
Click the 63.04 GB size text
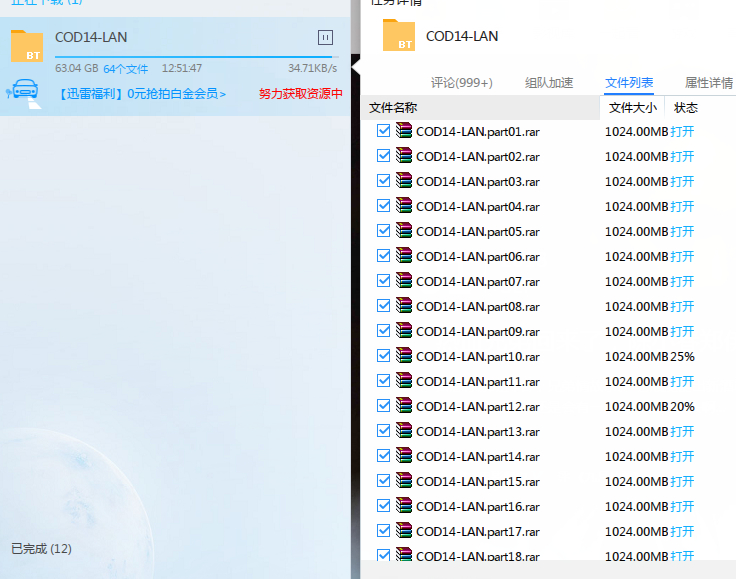77,69
